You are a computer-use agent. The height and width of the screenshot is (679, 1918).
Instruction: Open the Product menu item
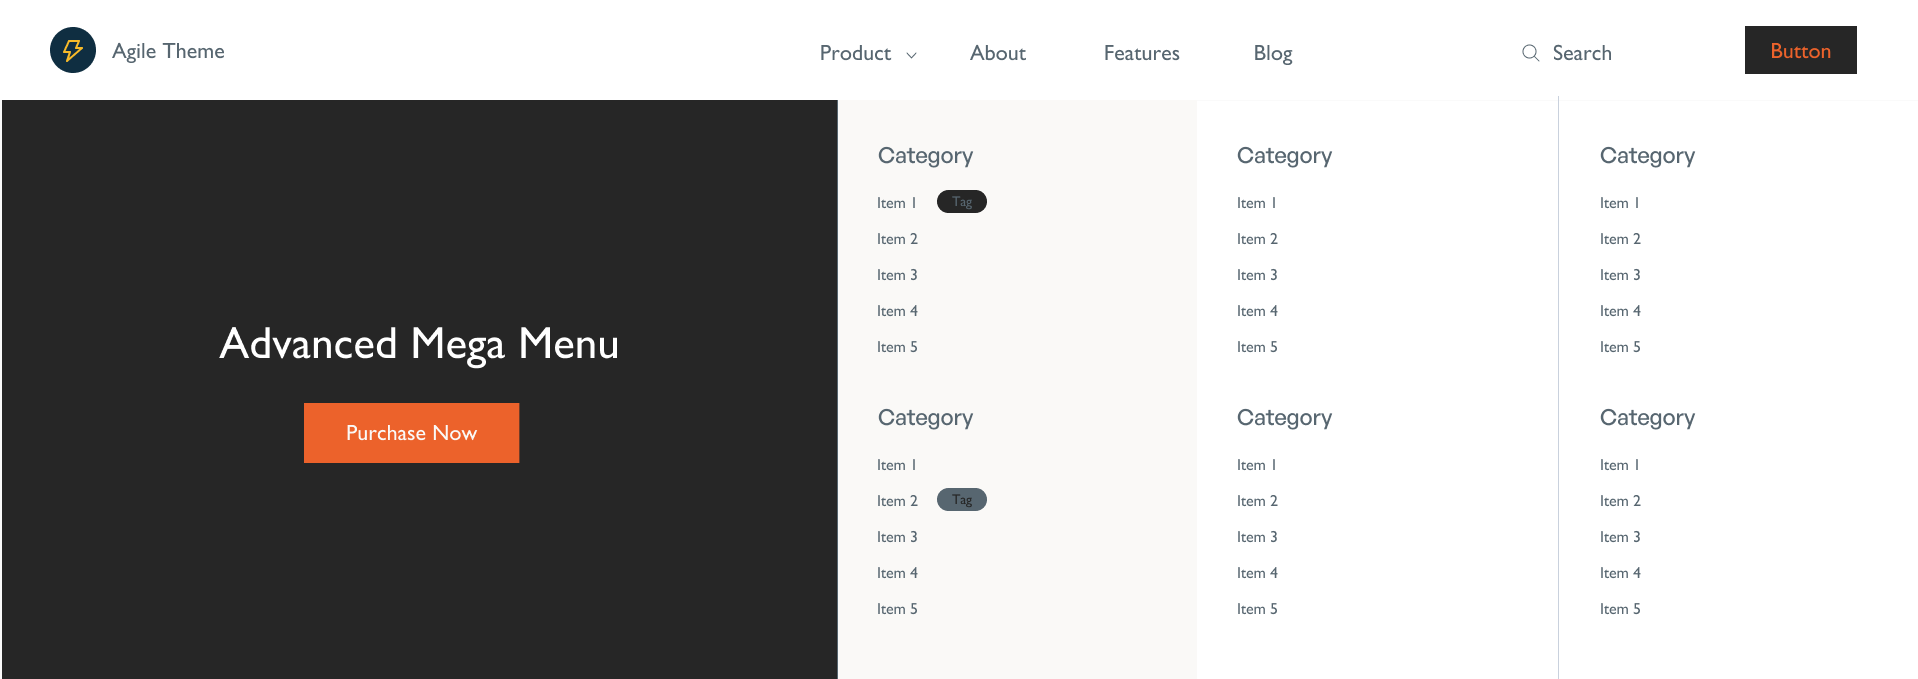point(855,53)
